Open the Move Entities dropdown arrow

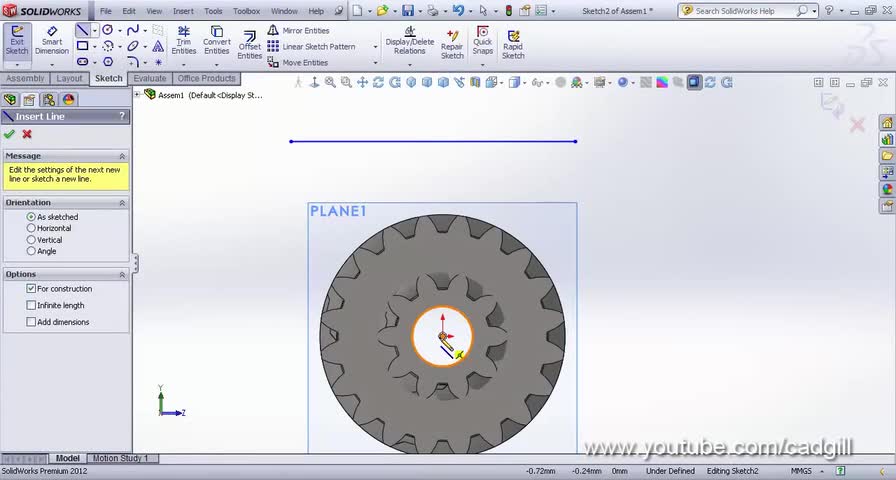[x=375, y=62]
